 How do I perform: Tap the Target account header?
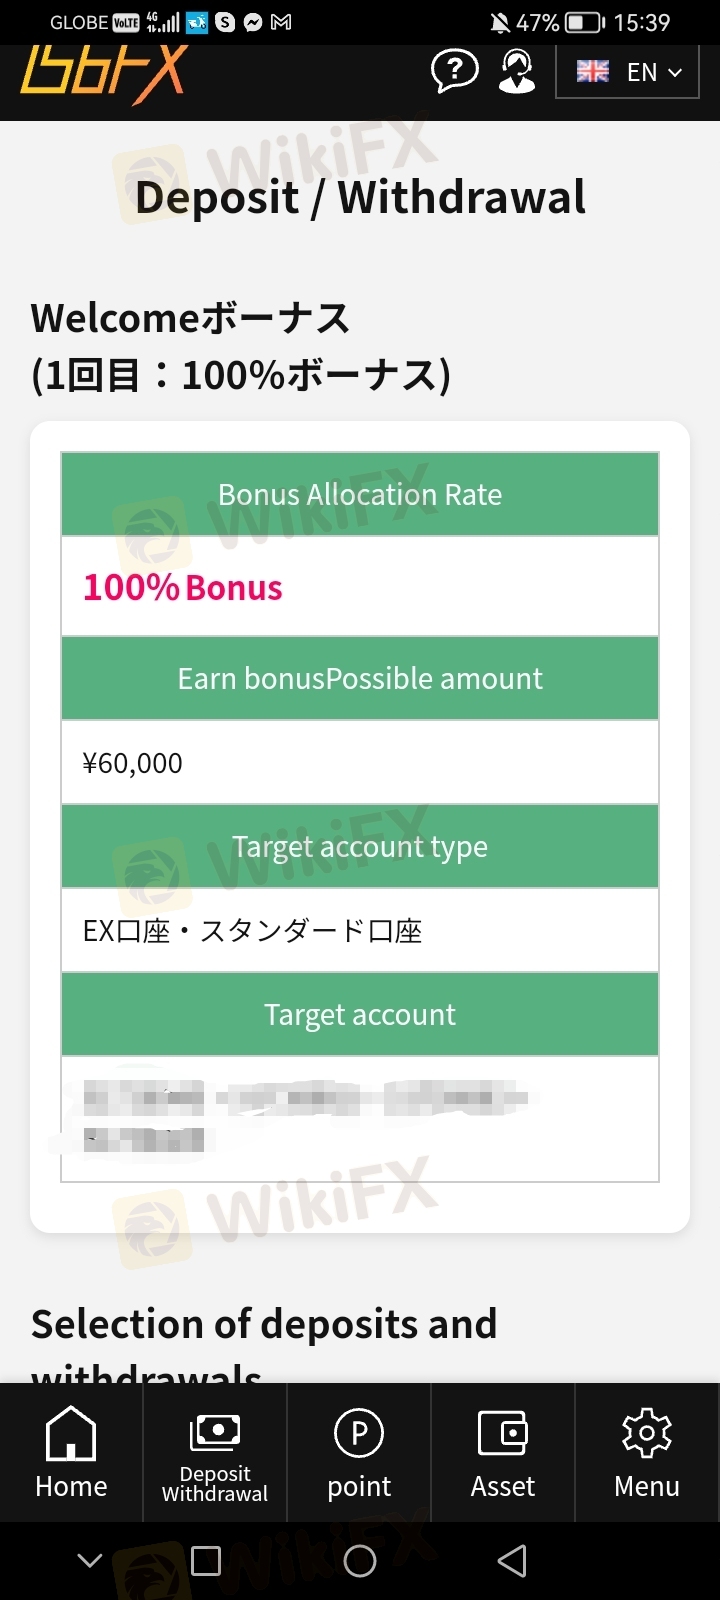pyautogui.click(x=360, y=1015)
